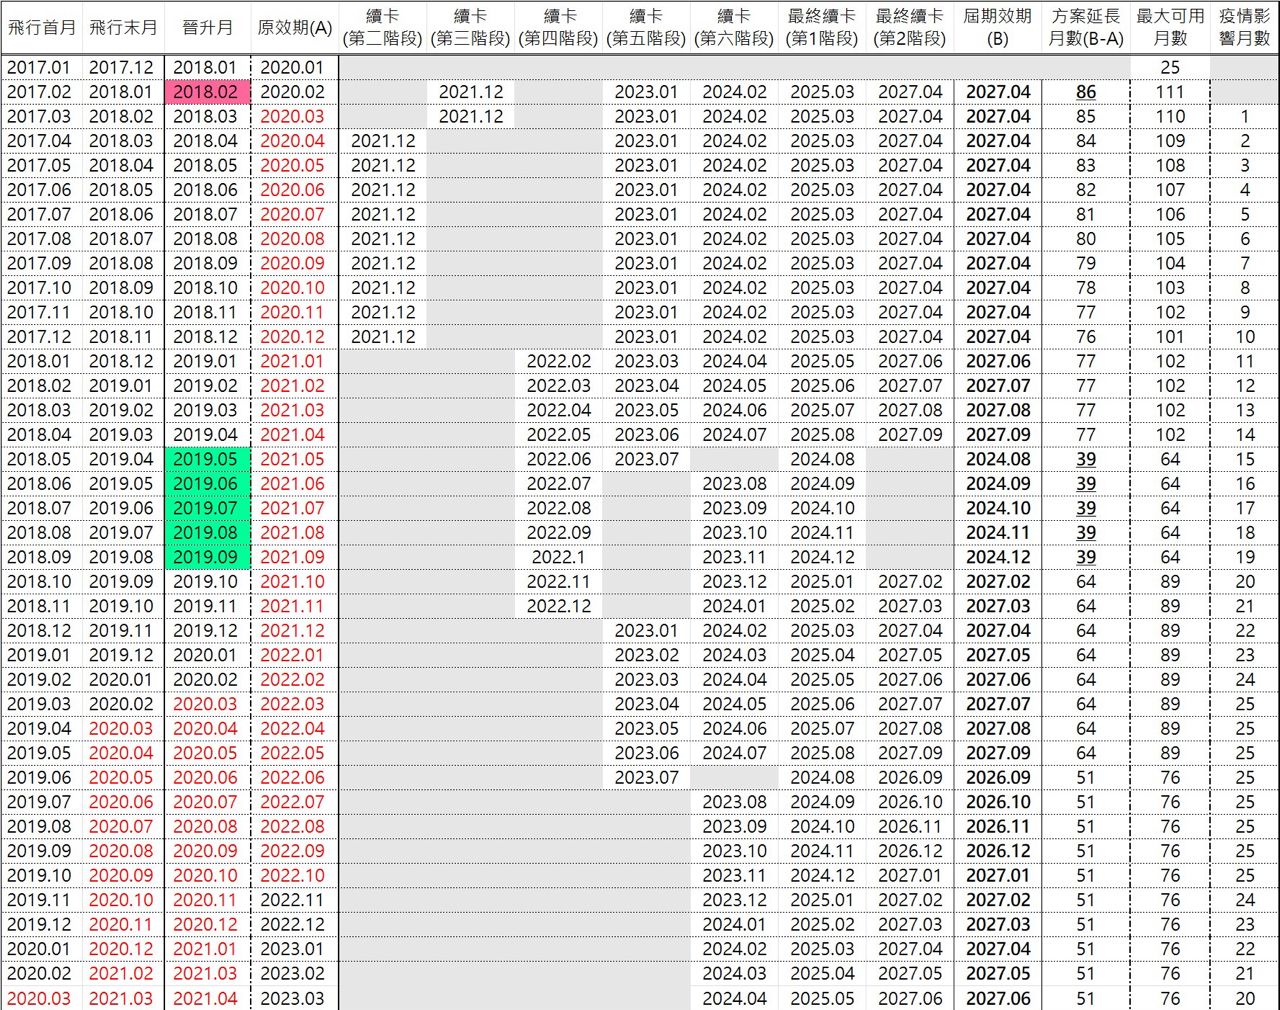Viewport: 1280px width, 1010px height.
Task: Select the 最大可用月數 column header
Action: pos(1170,27)
